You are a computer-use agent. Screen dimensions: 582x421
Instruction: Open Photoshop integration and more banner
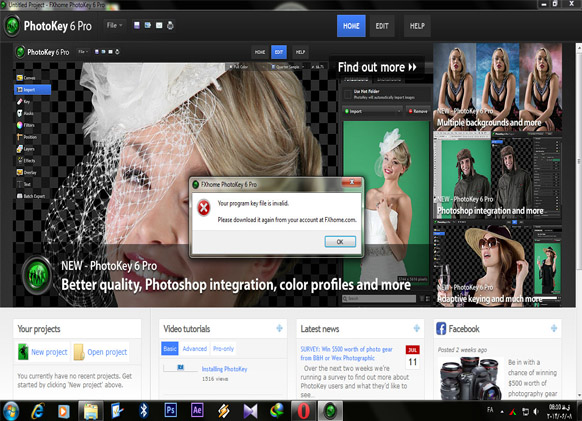point(497,175)
